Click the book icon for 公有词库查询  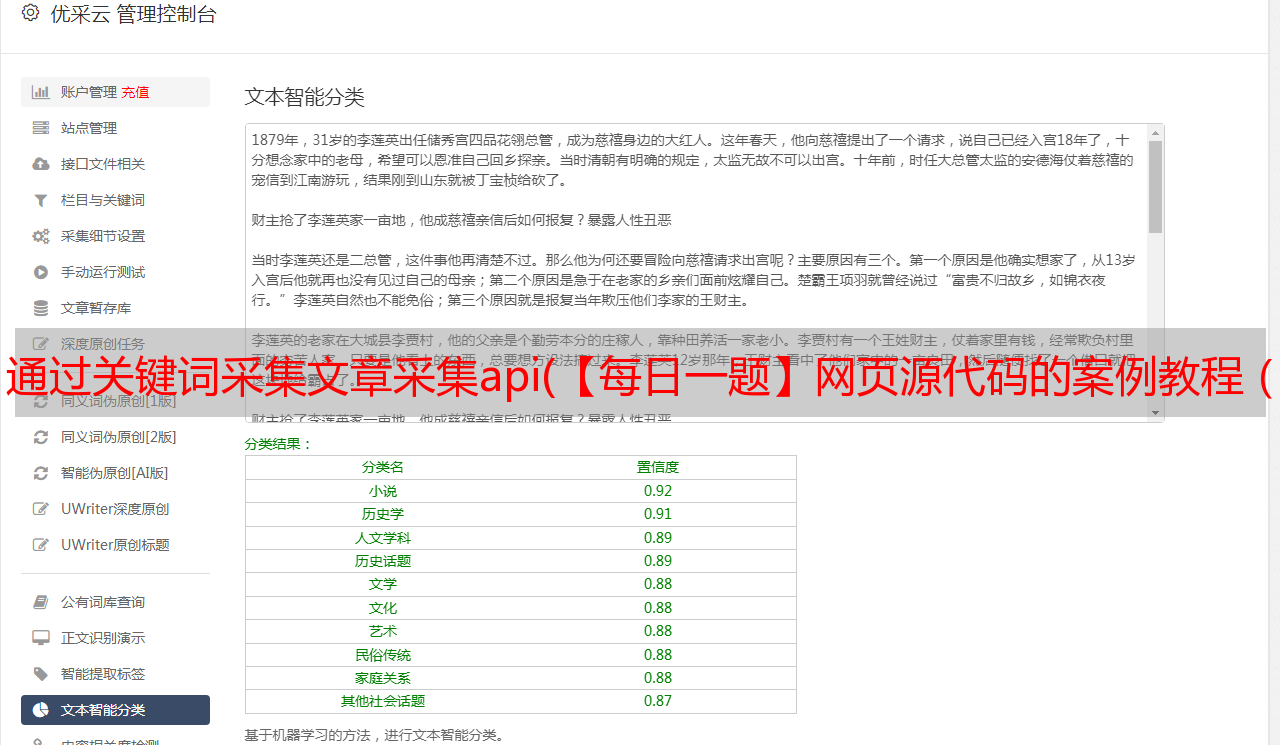41,602
